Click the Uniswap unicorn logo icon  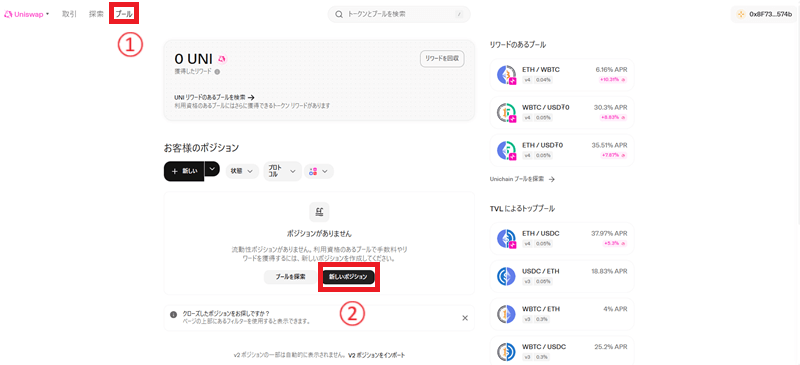[8, 14]
